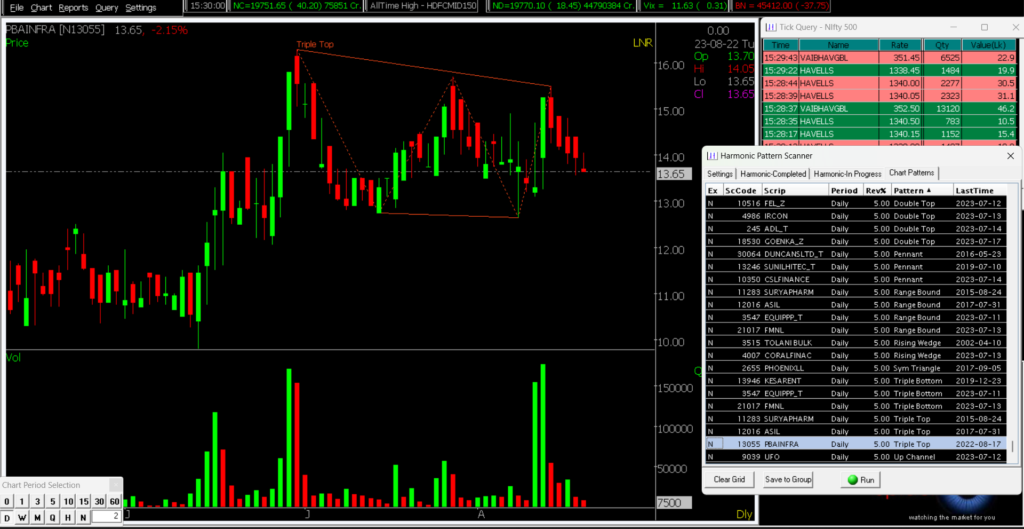Select the H period button

click(x=69, y=517)
